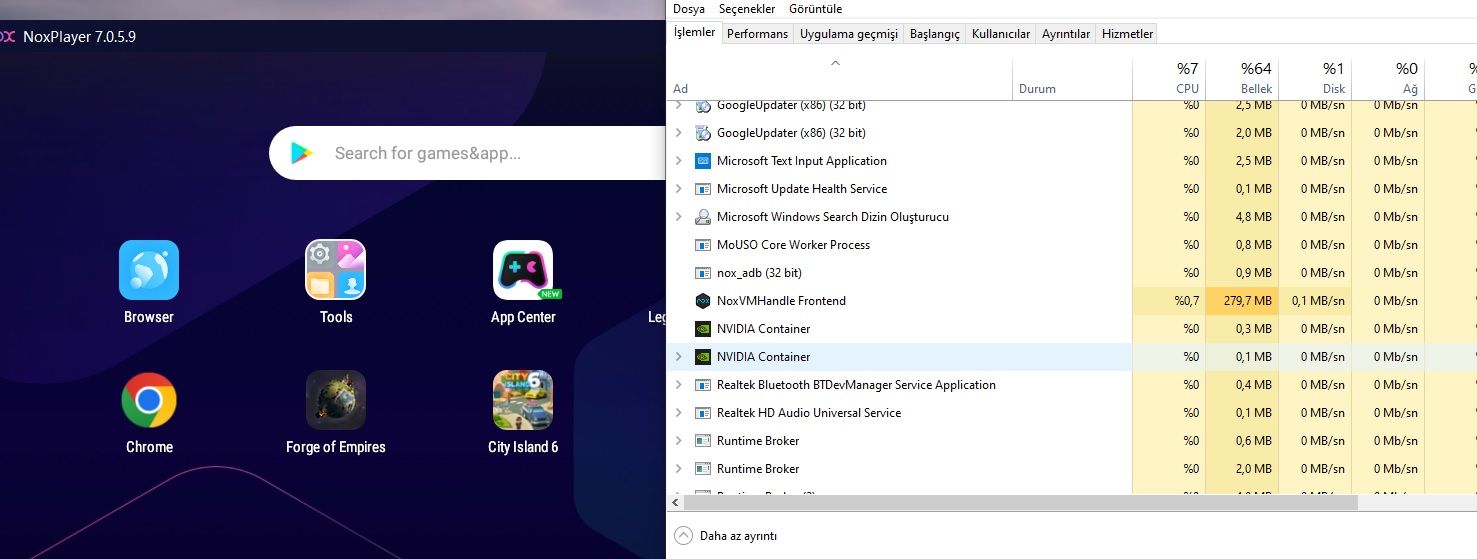
Task: Click the Realtek HD Audio Universal Service icon
Action: [x=702, y=412]
